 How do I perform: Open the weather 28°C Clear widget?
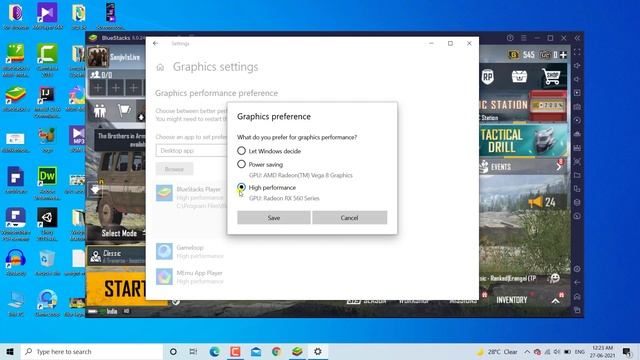[x=497, y=352]
